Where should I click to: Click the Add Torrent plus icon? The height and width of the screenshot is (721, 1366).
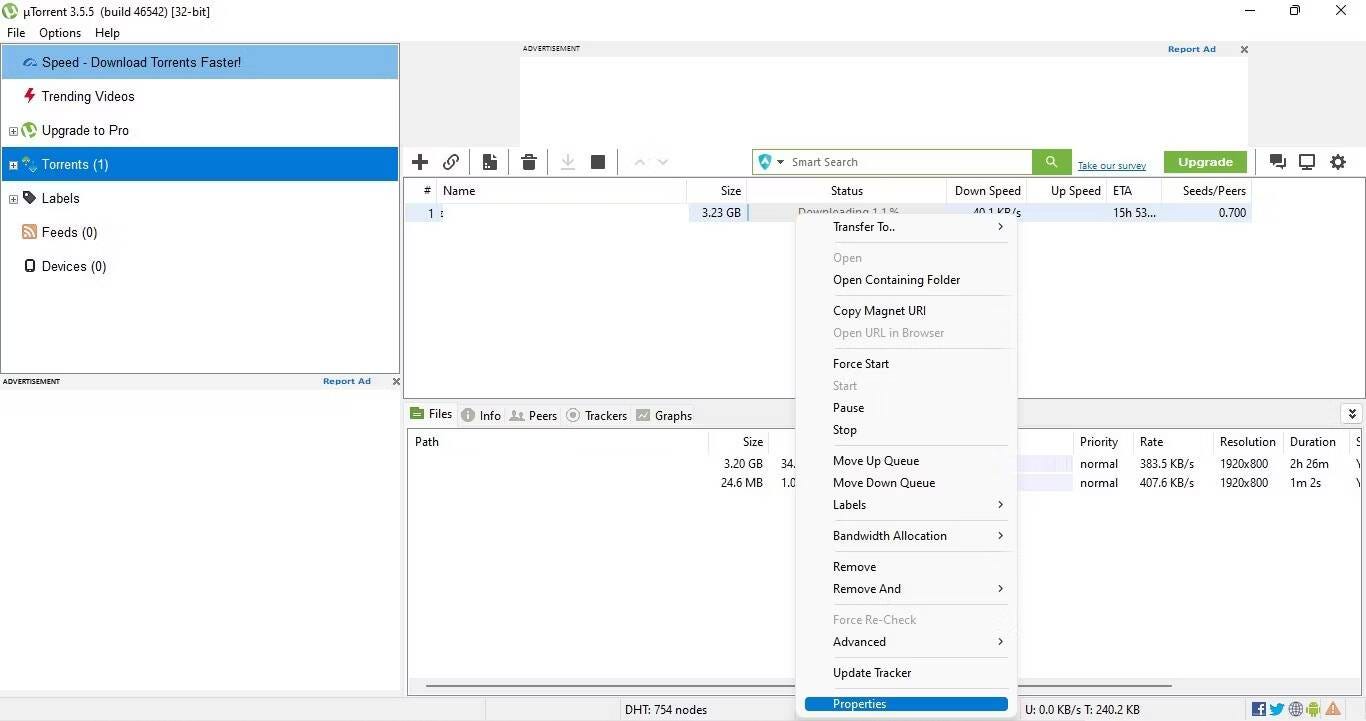[x=420, y=162]
